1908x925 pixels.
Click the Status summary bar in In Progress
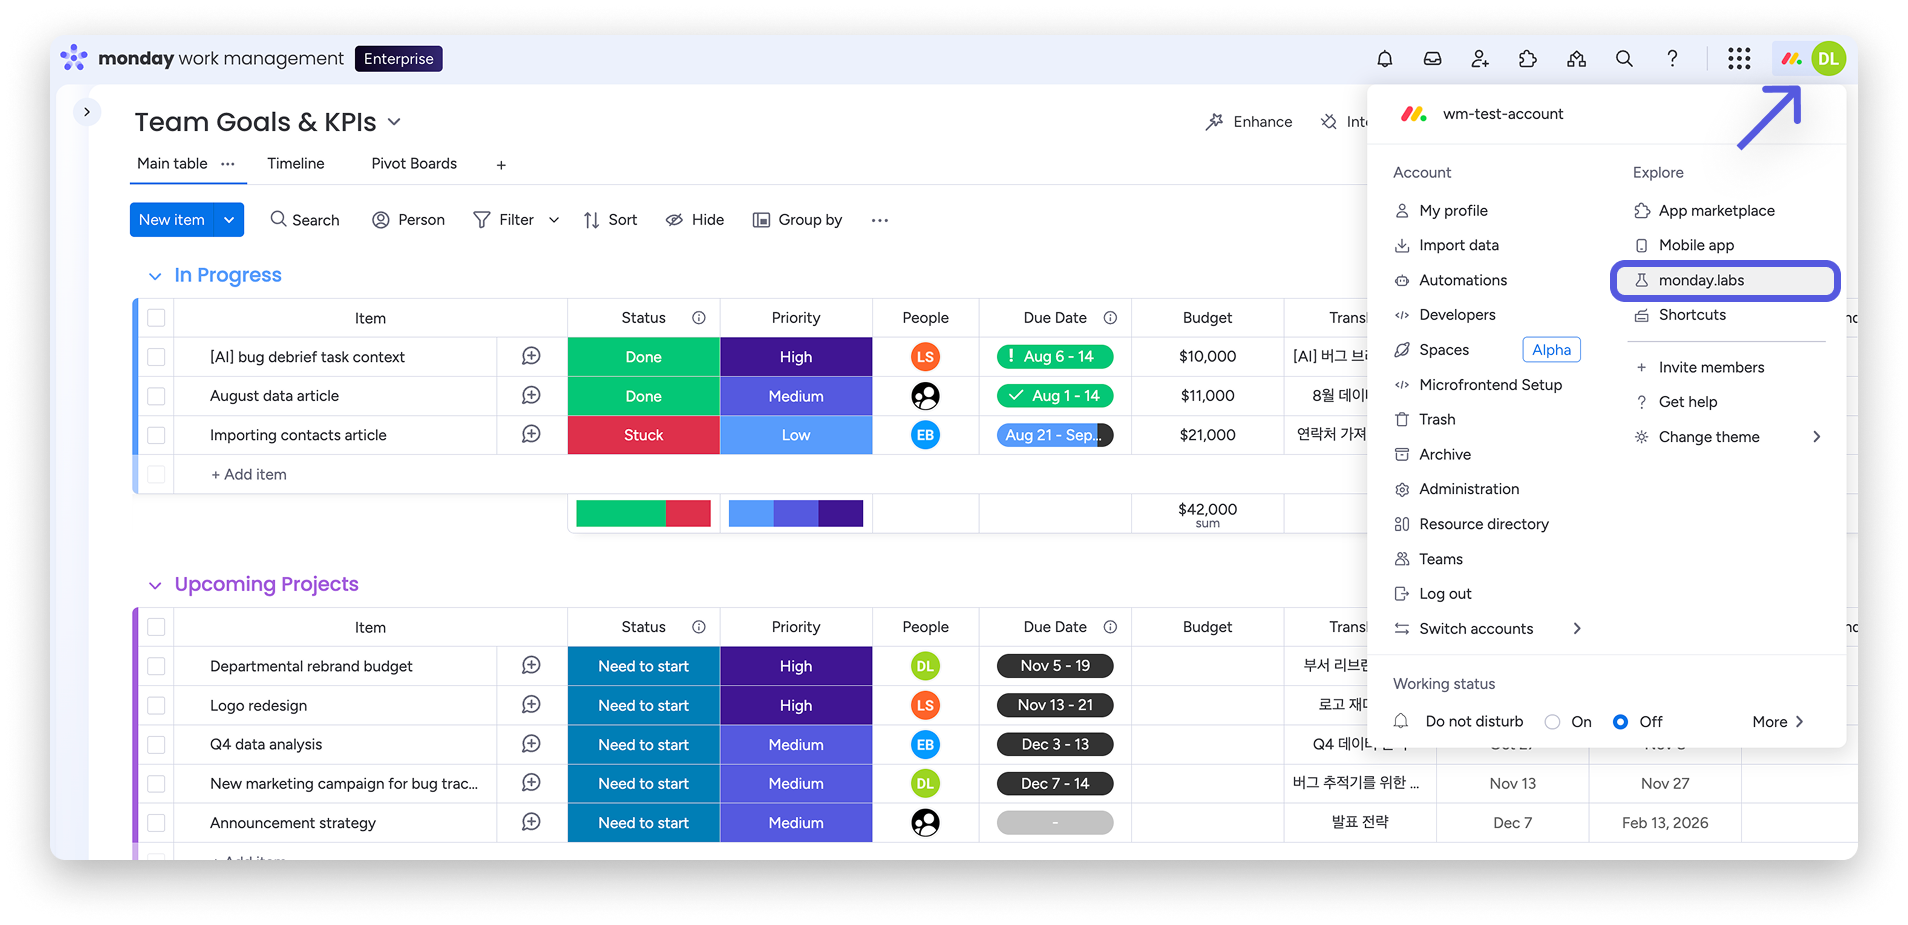pyautogui.click(x=643, y=513)
